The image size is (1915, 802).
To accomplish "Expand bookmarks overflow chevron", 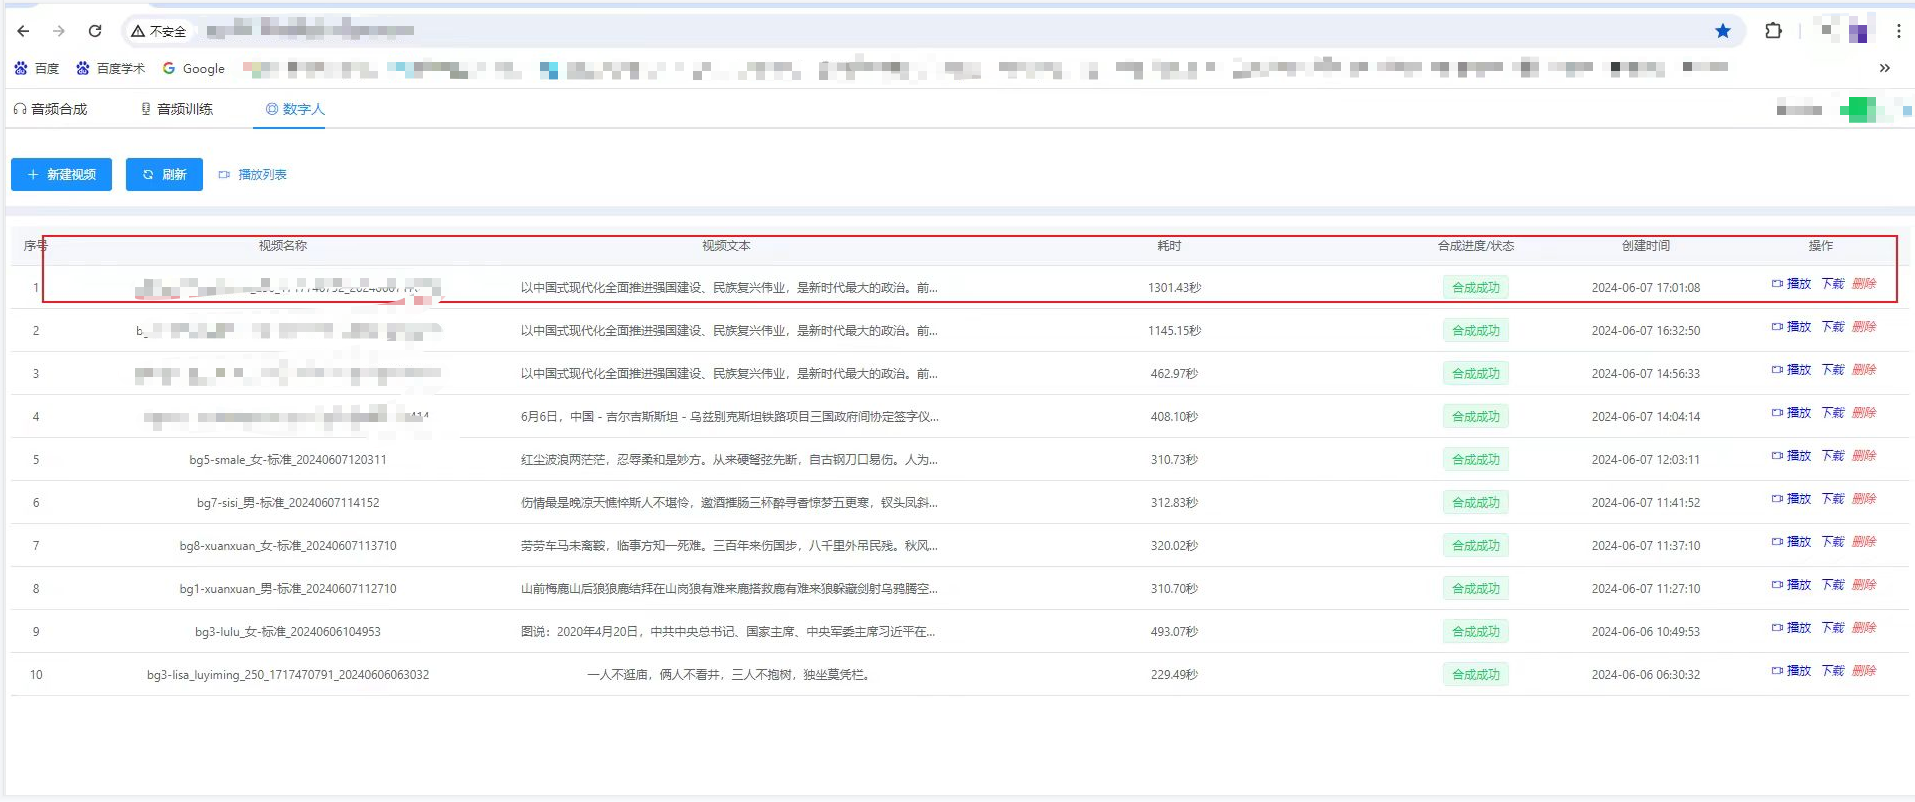I will pyautogui.click(x=1884, y=68).
